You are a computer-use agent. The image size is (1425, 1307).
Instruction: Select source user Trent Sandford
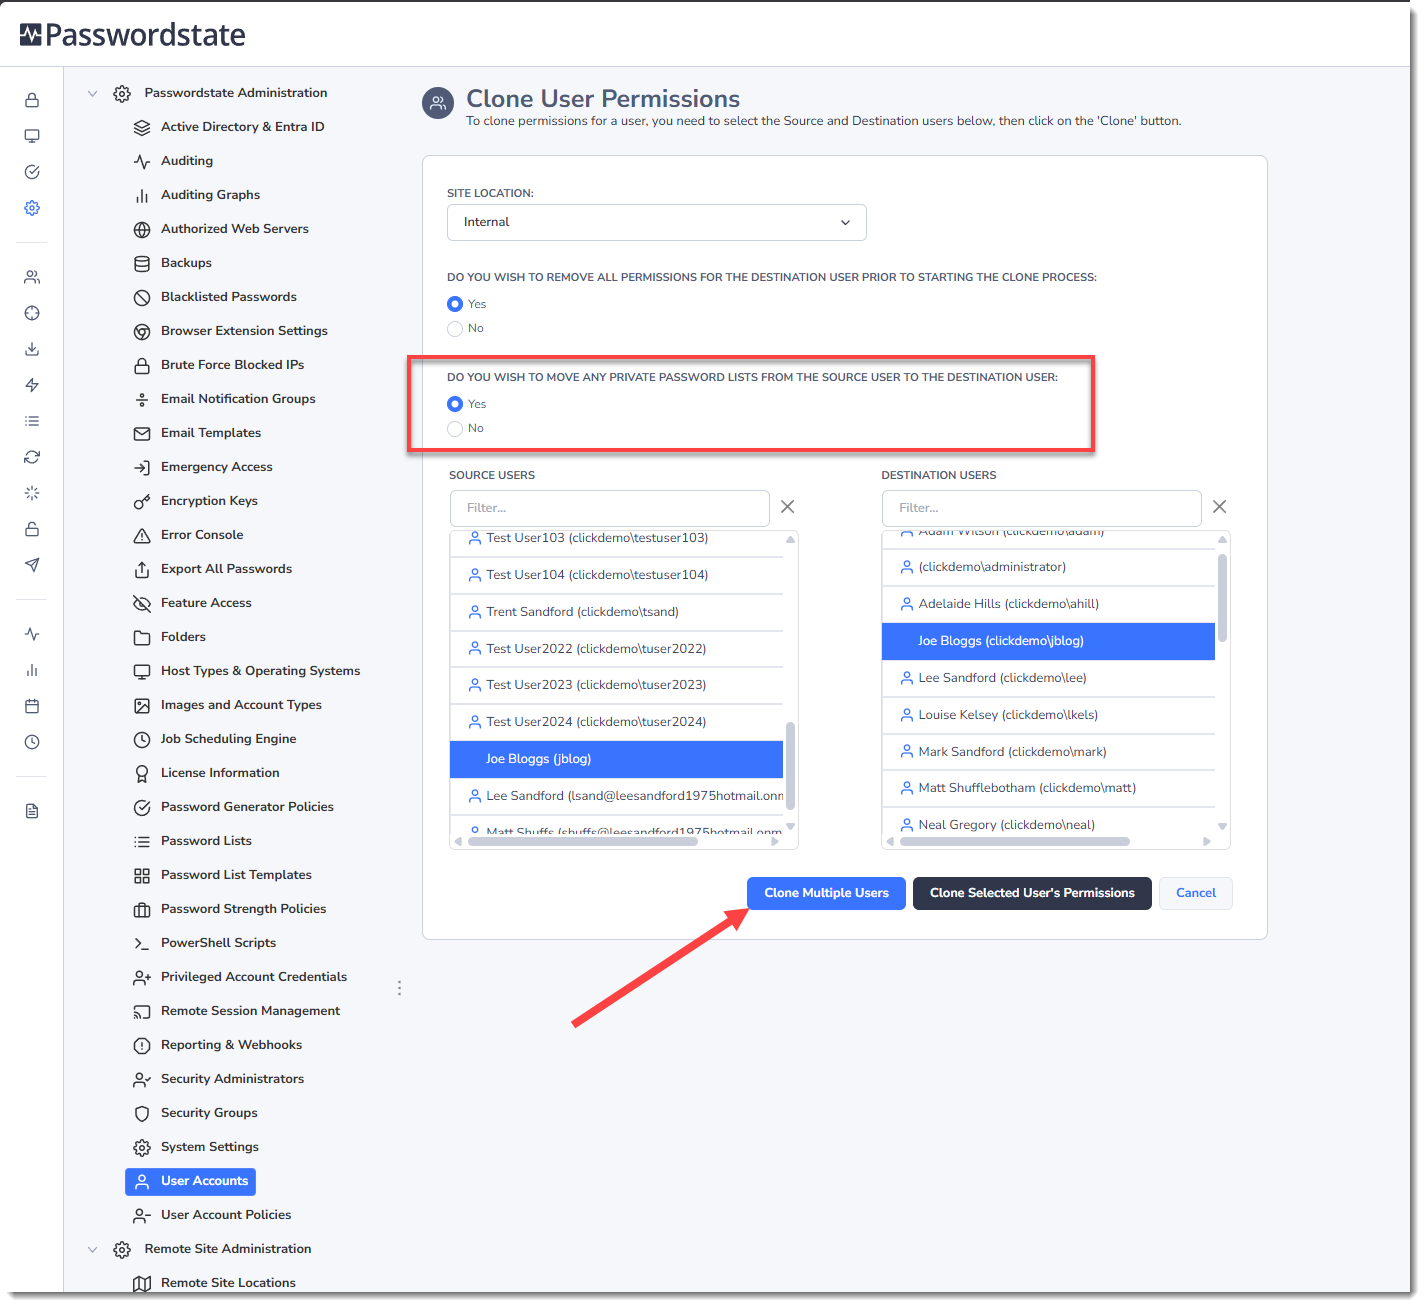[616, 612]
